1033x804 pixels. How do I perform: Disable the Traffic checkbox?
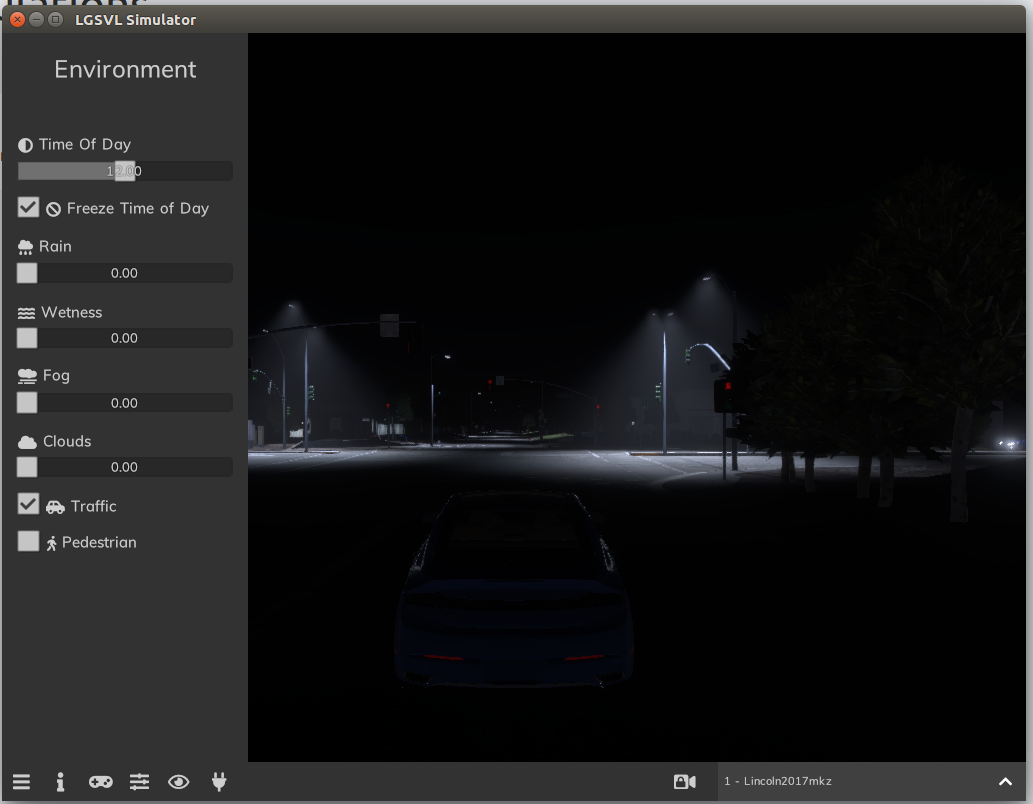tap(27, 504)
